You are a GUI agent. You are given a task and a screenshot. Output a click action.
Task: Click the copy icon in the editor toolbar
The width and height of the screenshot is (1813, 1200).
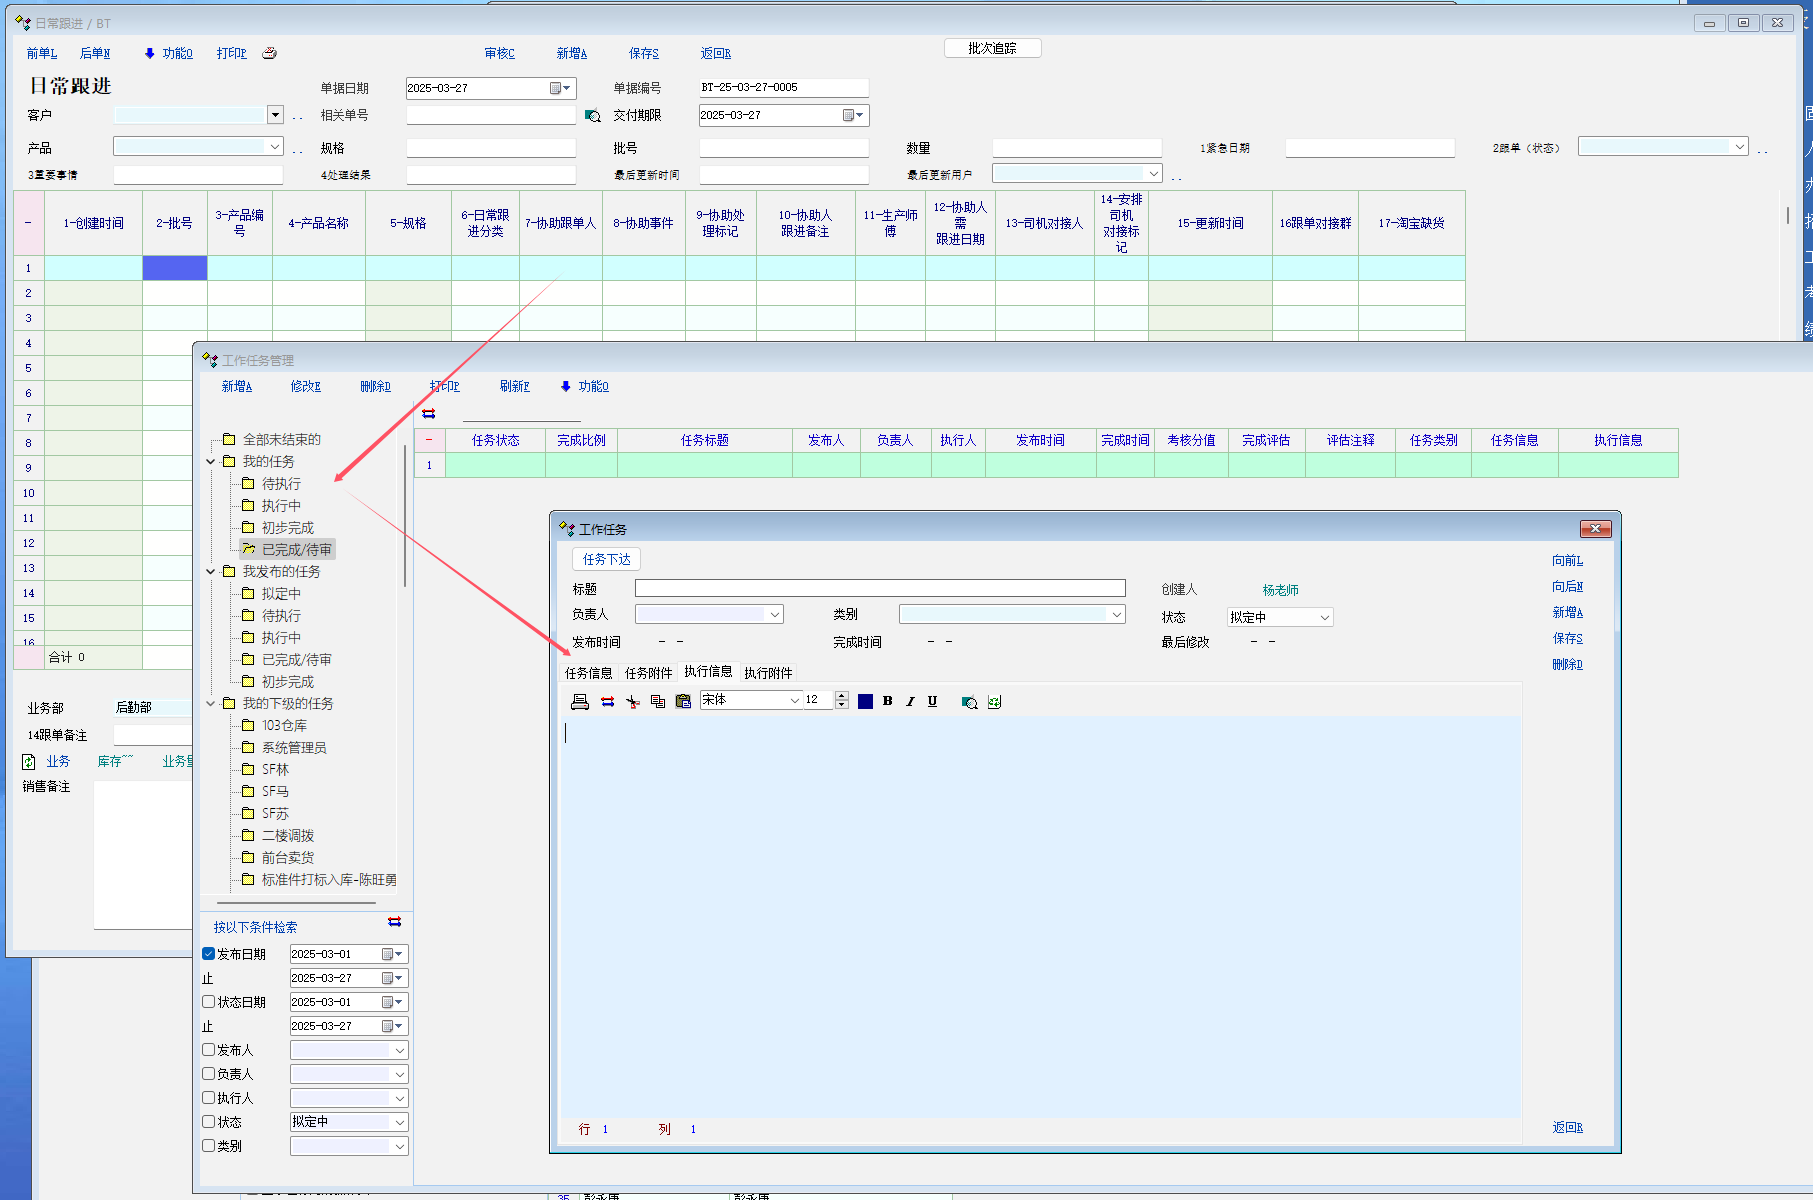(658, 702)
